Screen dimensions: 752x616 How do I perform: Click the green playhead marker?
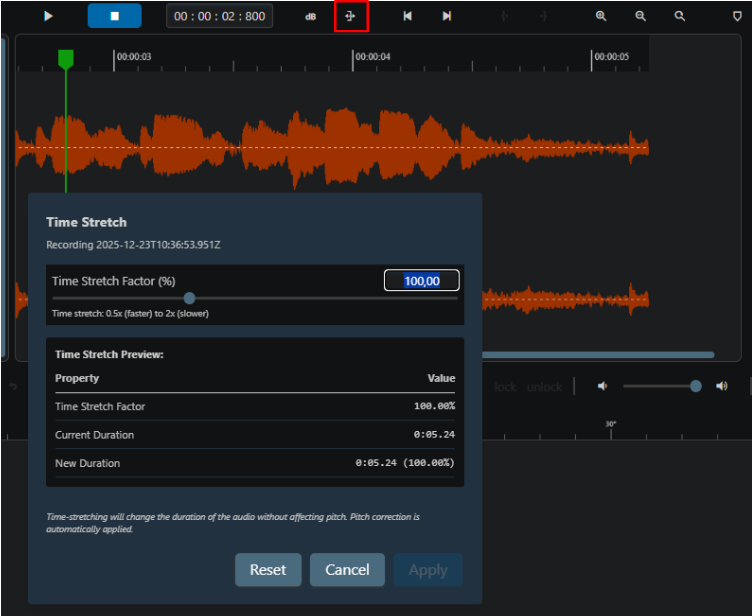point(66,59)
